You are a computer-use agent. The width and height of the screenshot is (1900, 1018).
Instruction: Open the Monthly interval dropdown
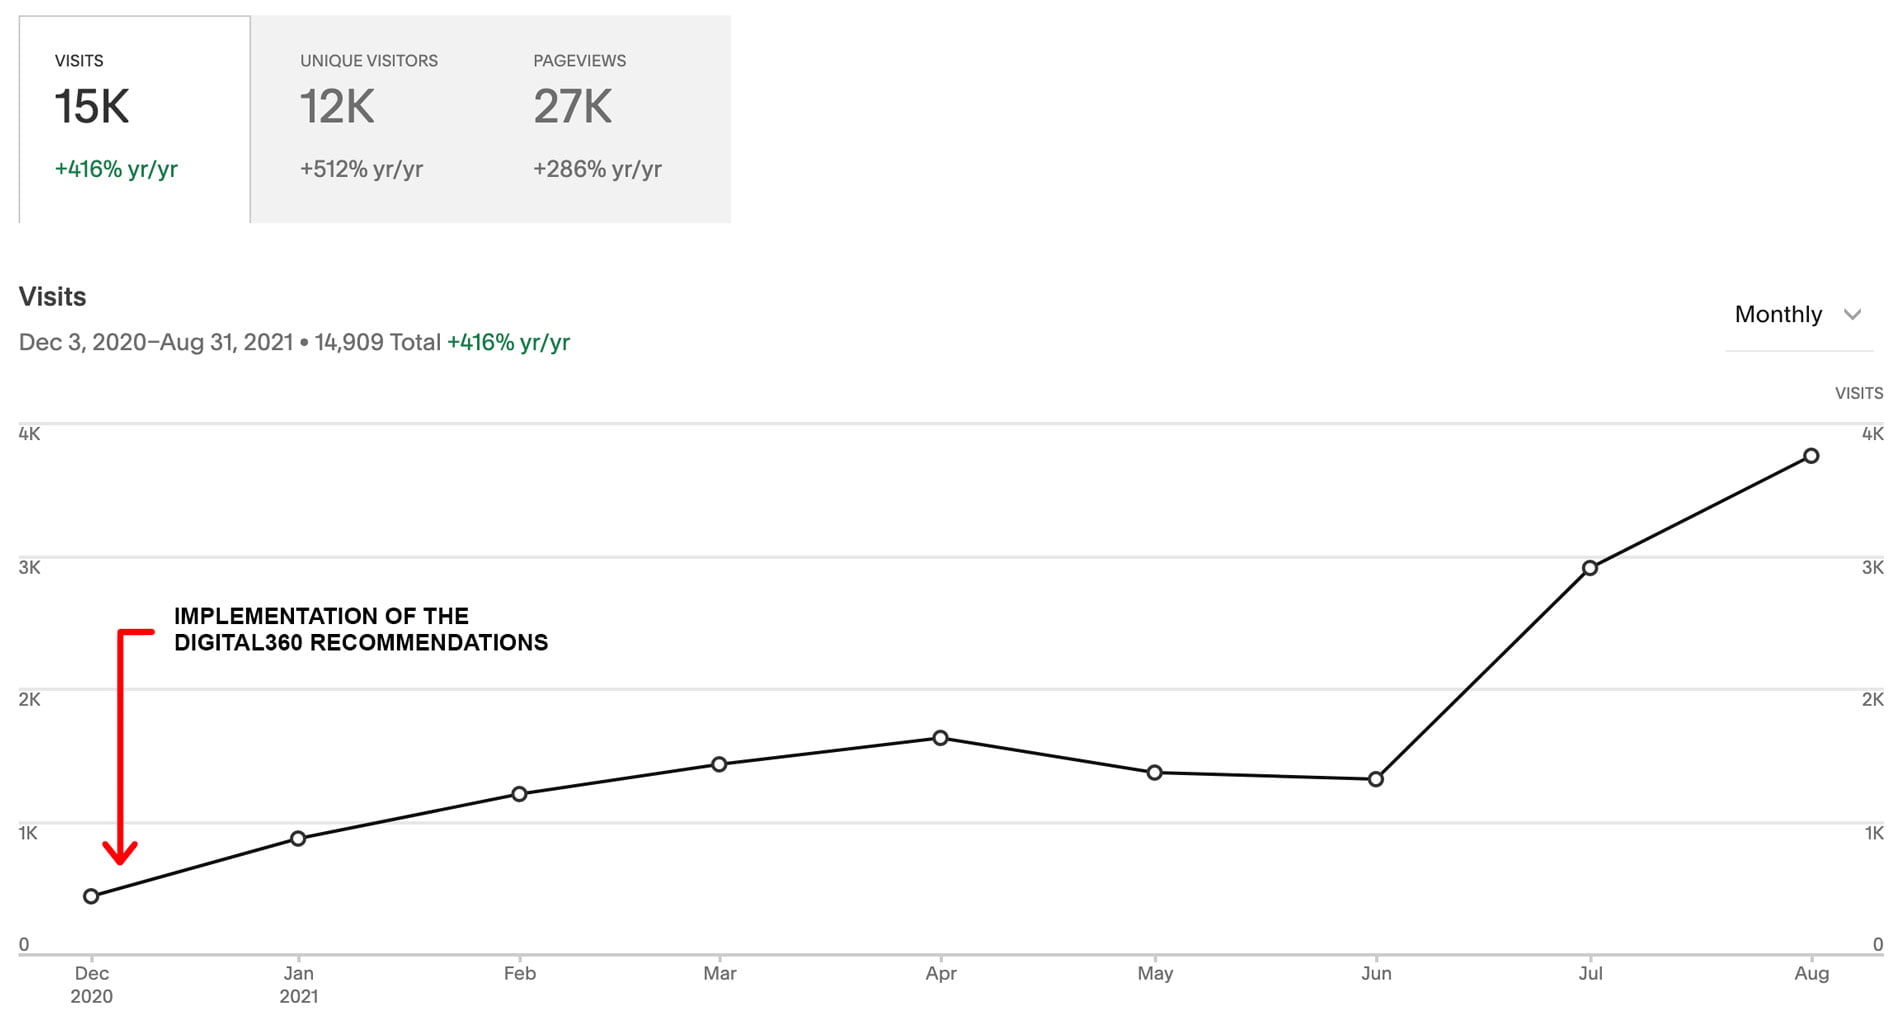coord(1796,315)
